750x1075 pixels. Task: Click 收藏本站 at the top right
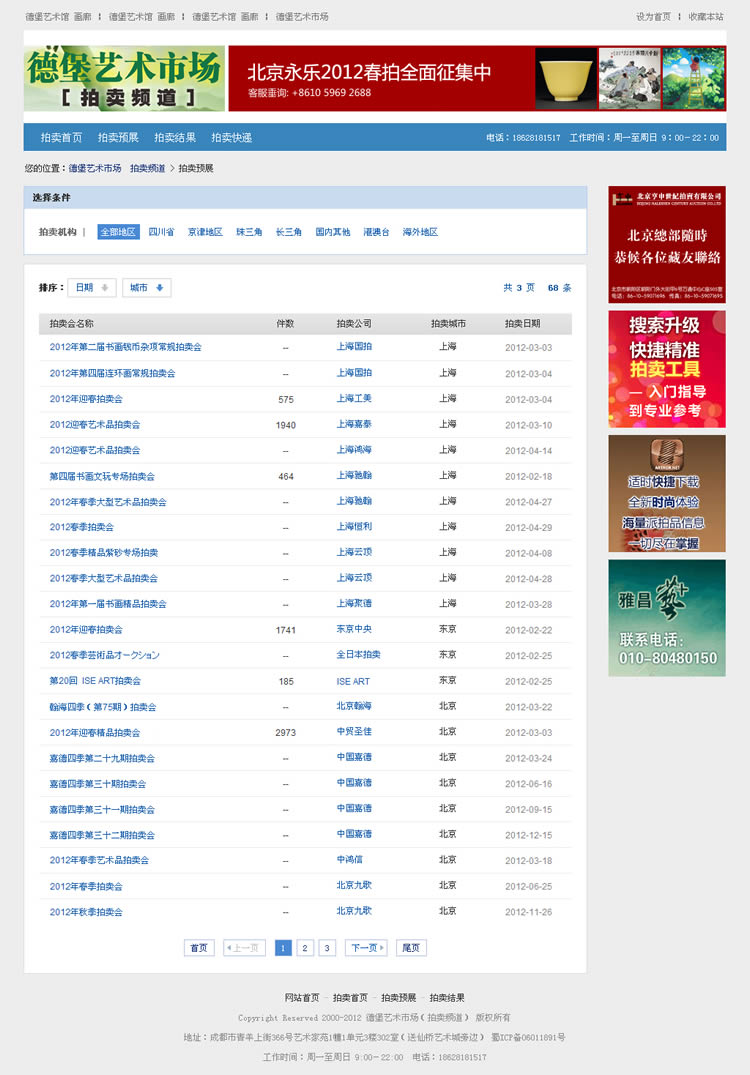[x=706, y=17]
